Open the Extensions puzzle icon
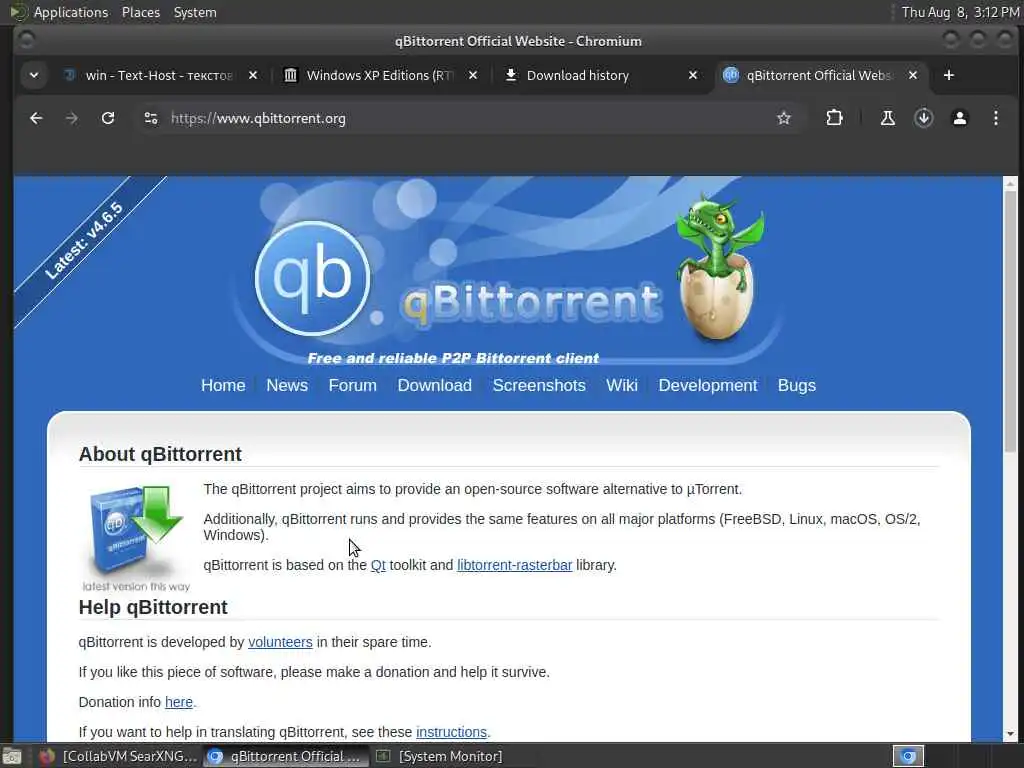Image resolution: width=1024 pixels, height=768 pixels. pos(834,118)
